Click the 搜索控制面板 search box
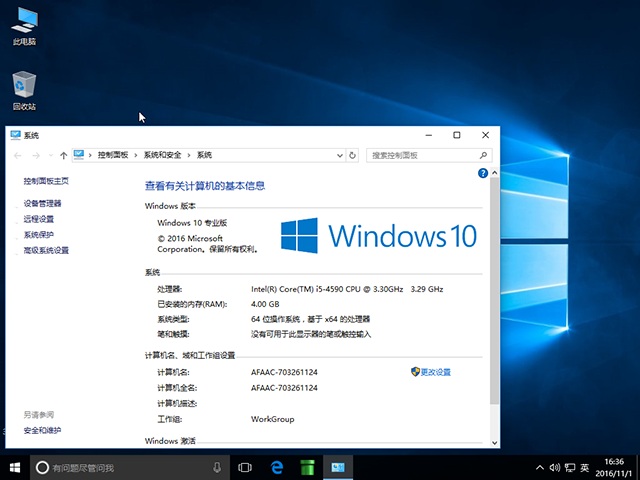 424,155
